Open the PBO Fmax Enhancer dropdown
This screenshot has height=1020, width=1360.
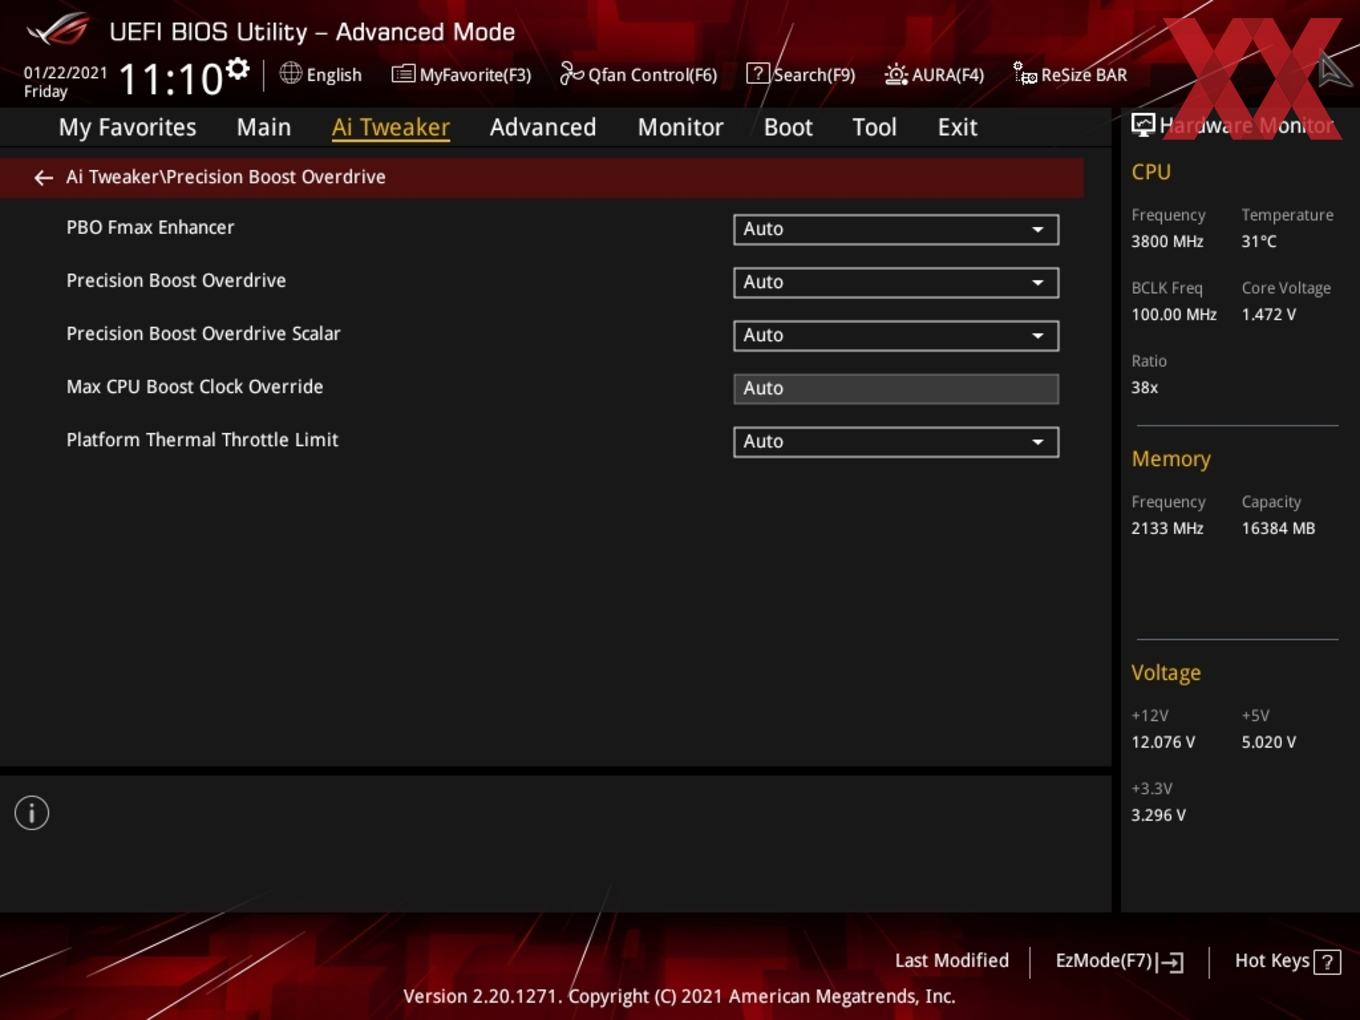coord(896,229)
